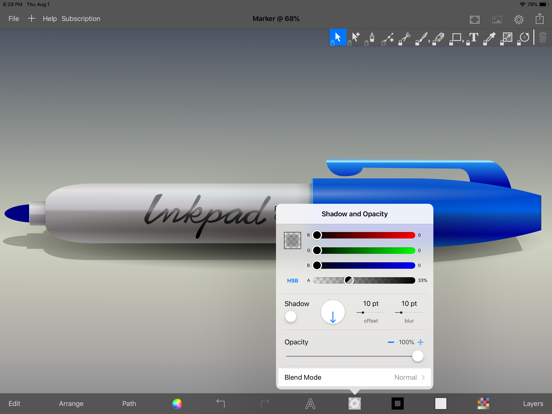Open the File menu
This screenshot has width=552, height=414.
14,19
